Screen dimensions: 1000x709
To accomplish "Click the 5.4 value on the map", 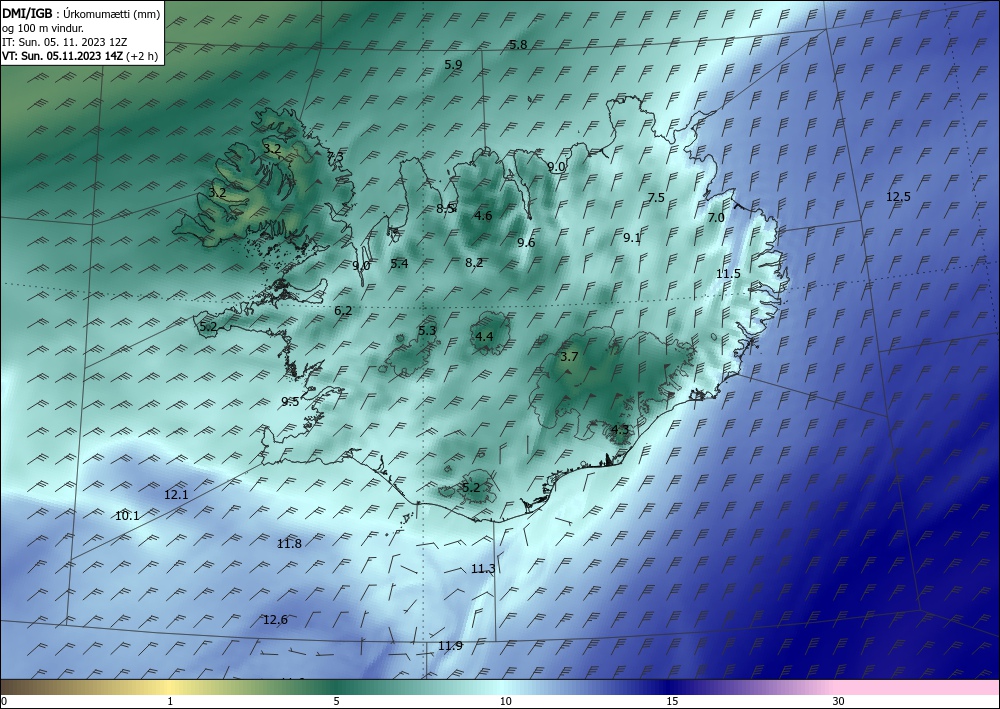I will point(399,263).
